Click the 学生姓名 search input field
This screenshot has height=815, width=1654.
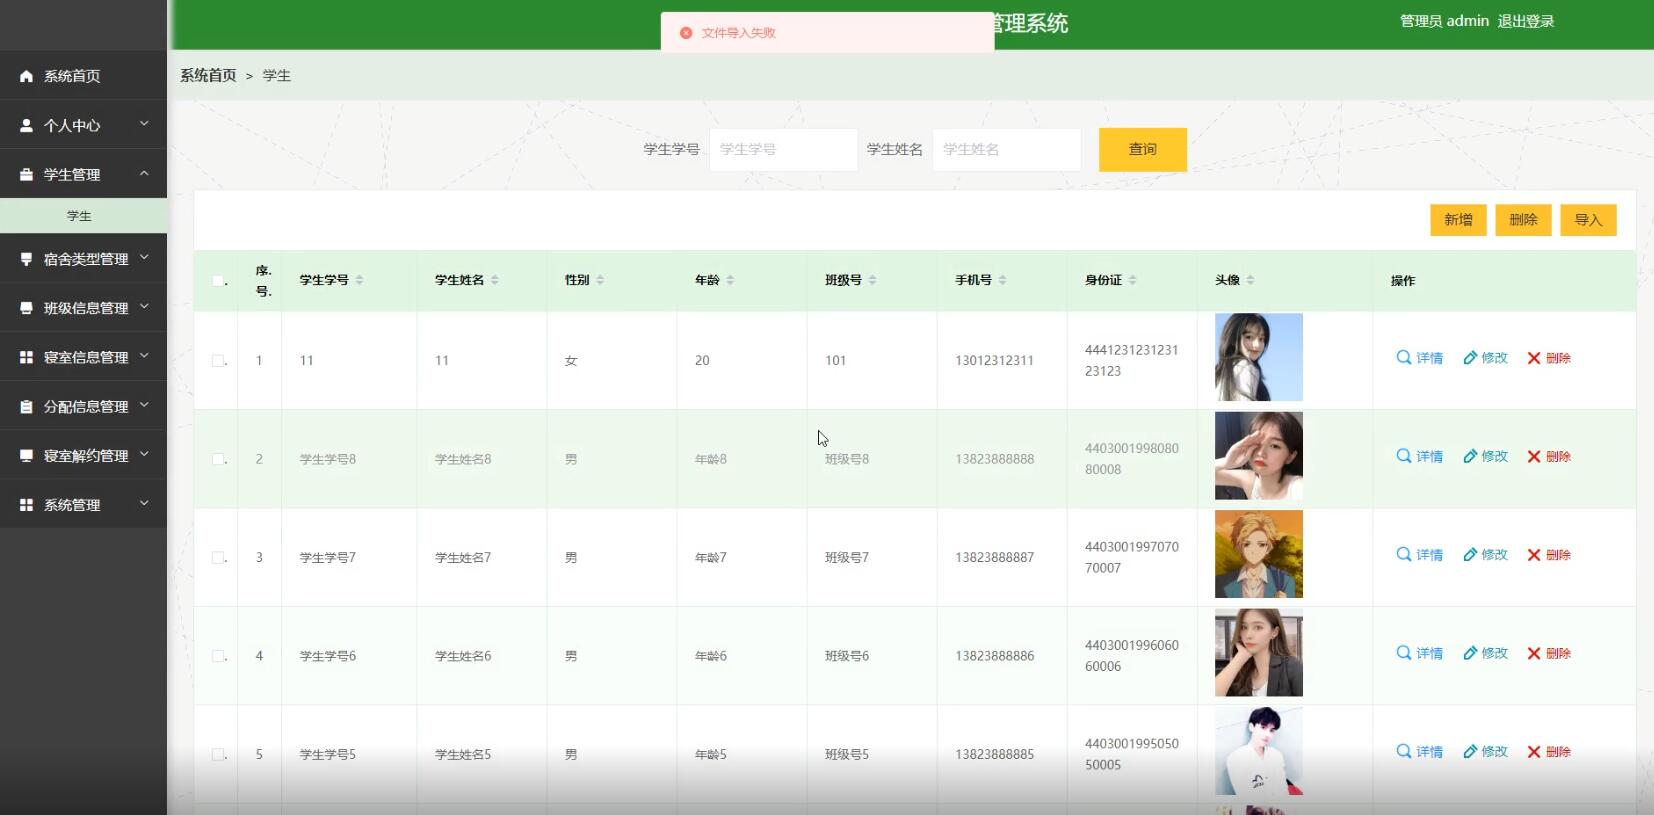(1007, 149)
